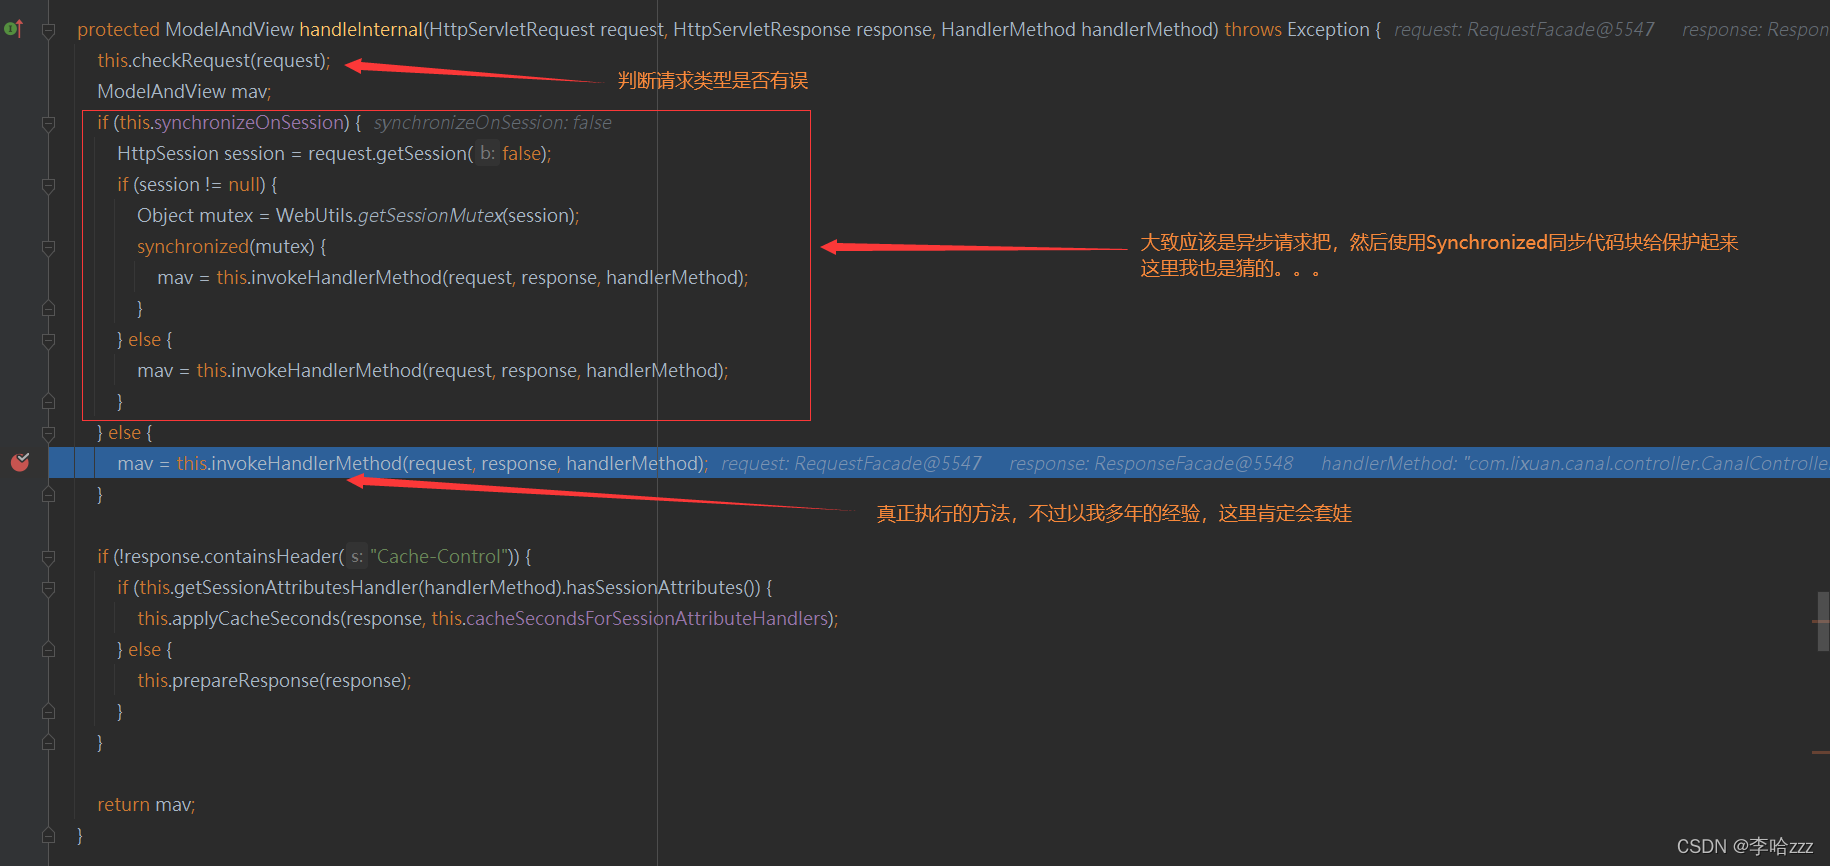
Task: Click invokeHandlerMethod on the highlighted execution line
Action: coord(306,464)
